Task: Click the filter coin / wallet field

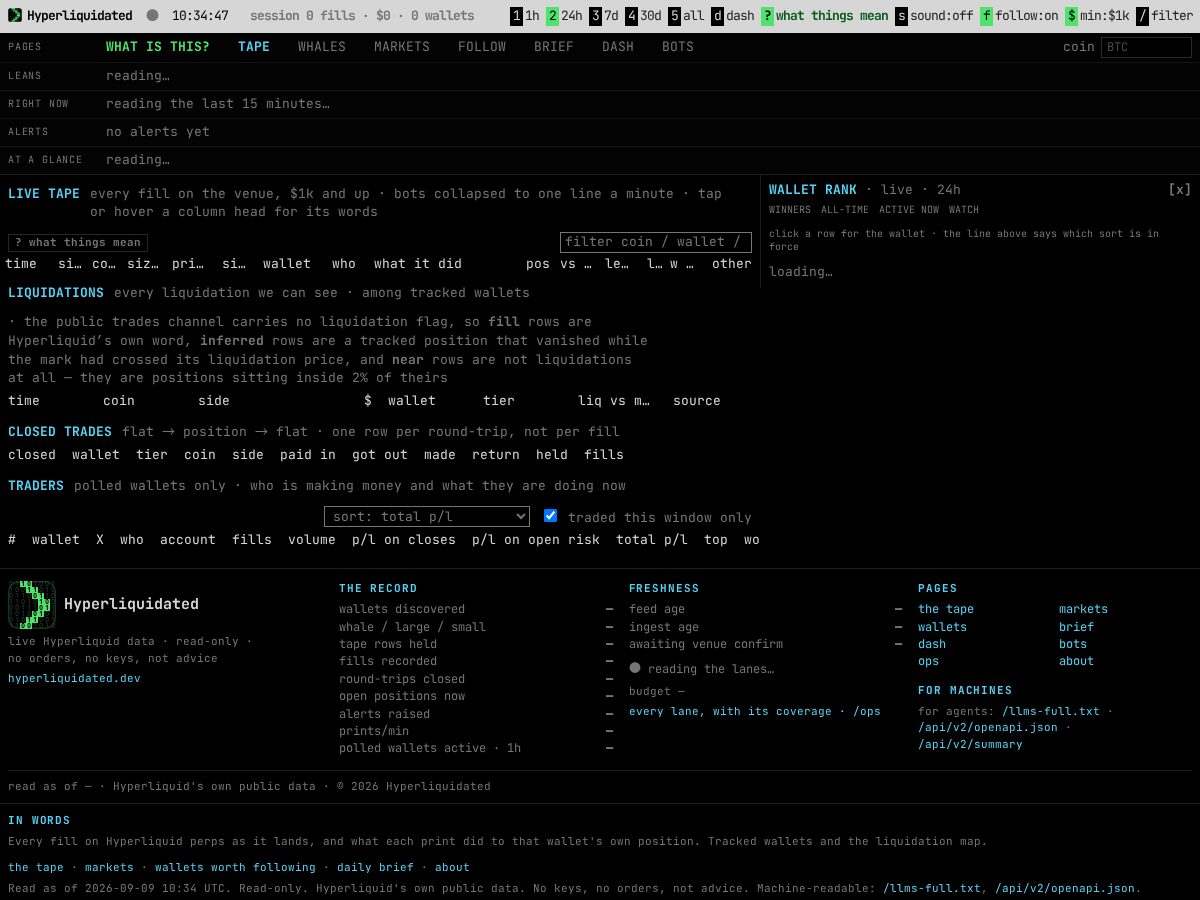Action: (656, 242)
